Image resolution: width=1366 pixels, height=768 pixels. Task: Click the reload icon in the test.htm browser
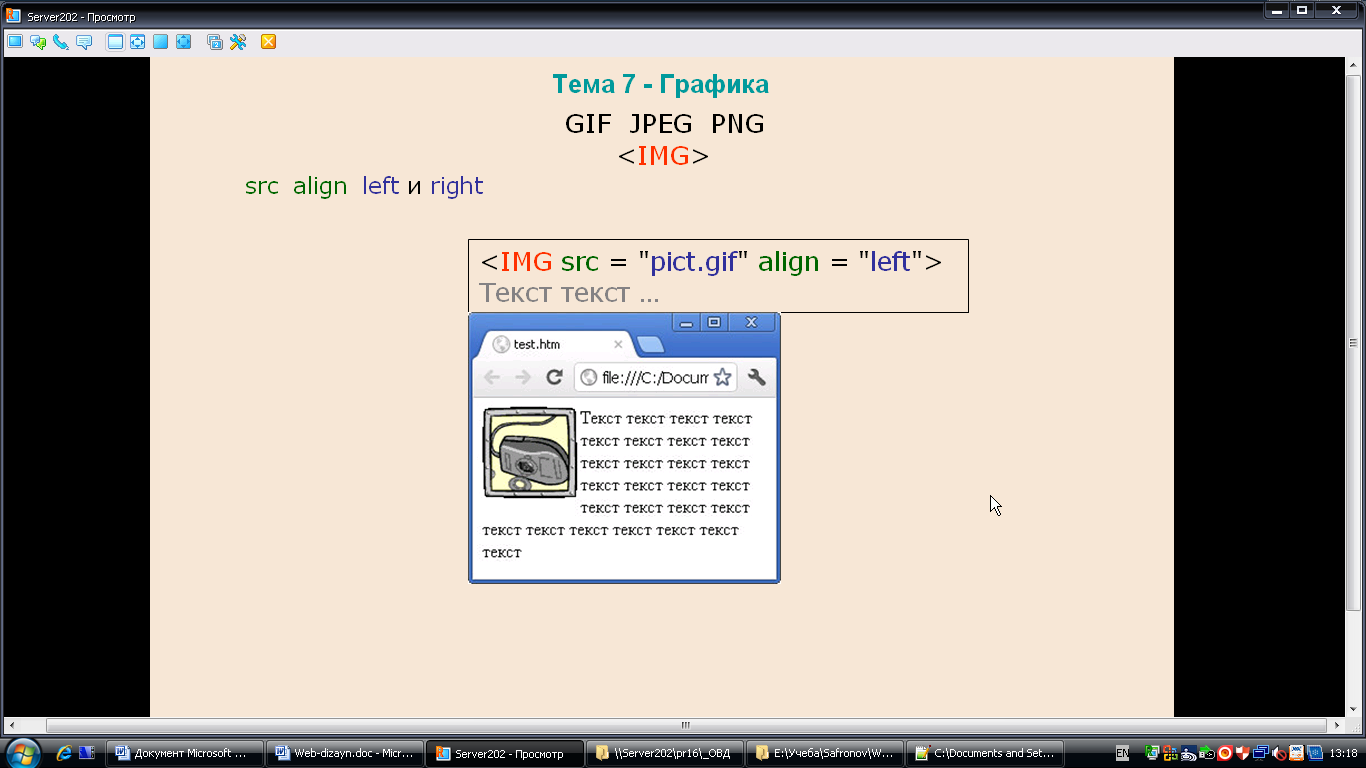coord(554,377)
